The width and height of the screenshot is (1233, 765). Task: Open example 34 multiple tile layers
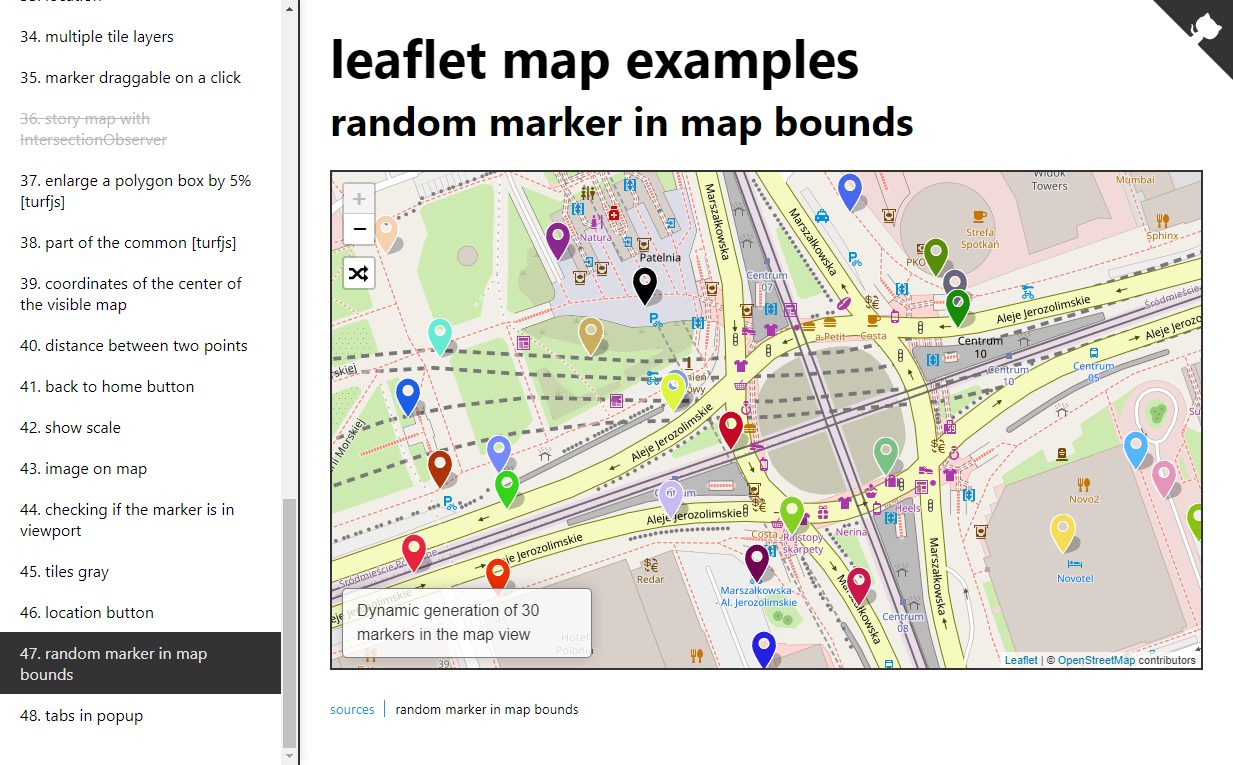point(97,37)
